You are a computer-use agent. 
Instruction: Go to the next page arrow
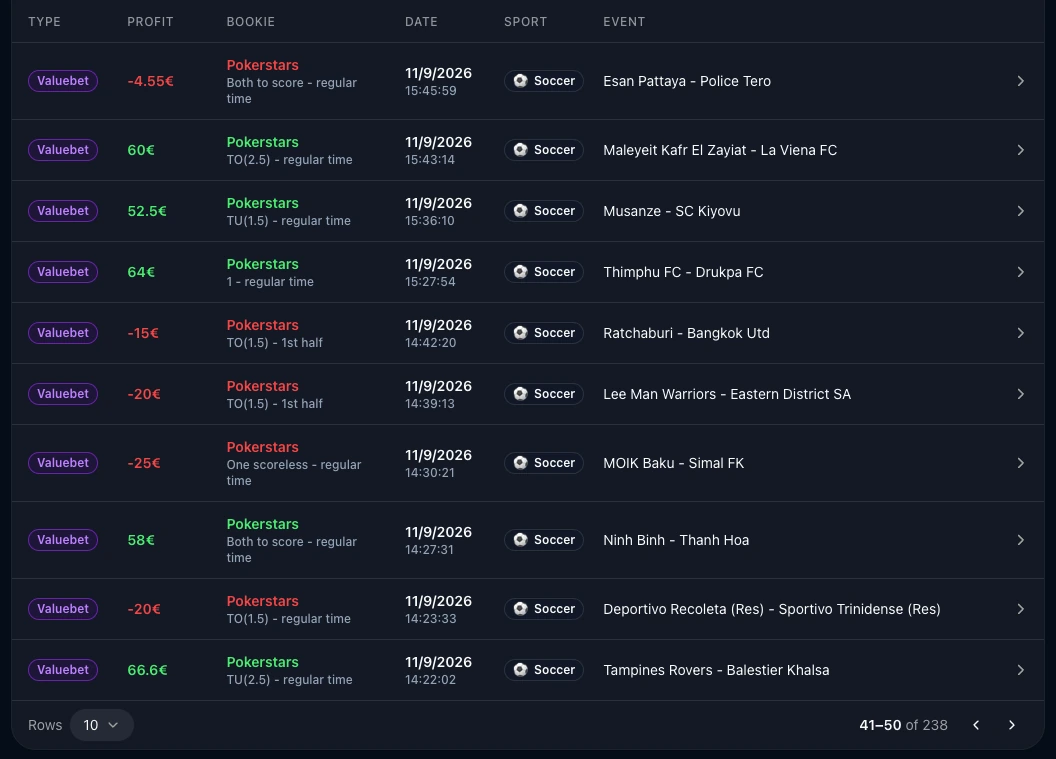coord(1012,725)
